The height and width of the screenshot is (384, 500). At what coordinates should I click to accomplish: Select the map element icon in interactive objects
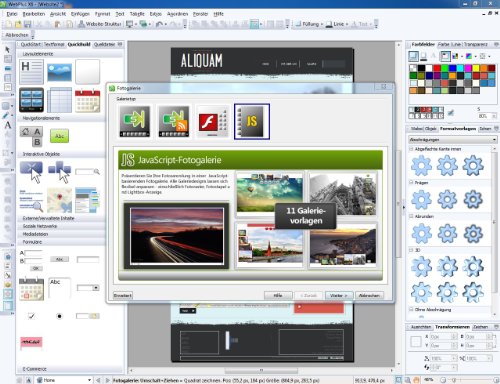coord(59,200)
